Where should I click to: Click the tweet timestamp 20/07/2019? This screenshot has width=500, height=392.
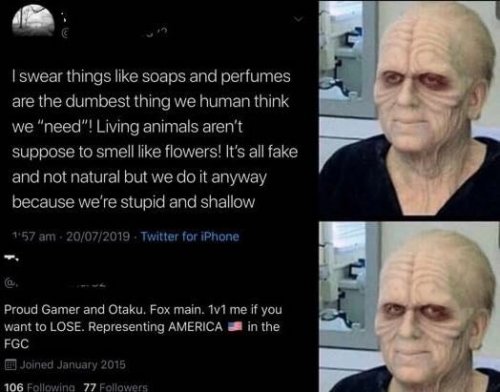pyautogui.click(x=98, y=236)
